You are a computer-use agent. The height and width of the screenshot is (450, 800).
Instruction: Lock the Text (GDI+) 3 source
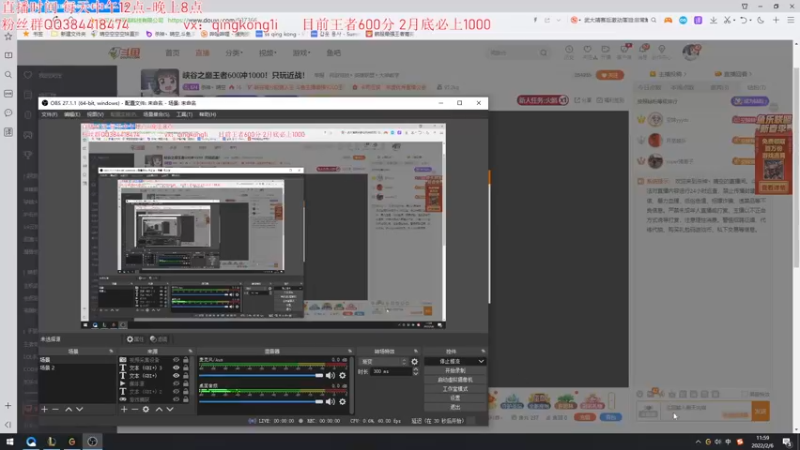tap(186, 367)
